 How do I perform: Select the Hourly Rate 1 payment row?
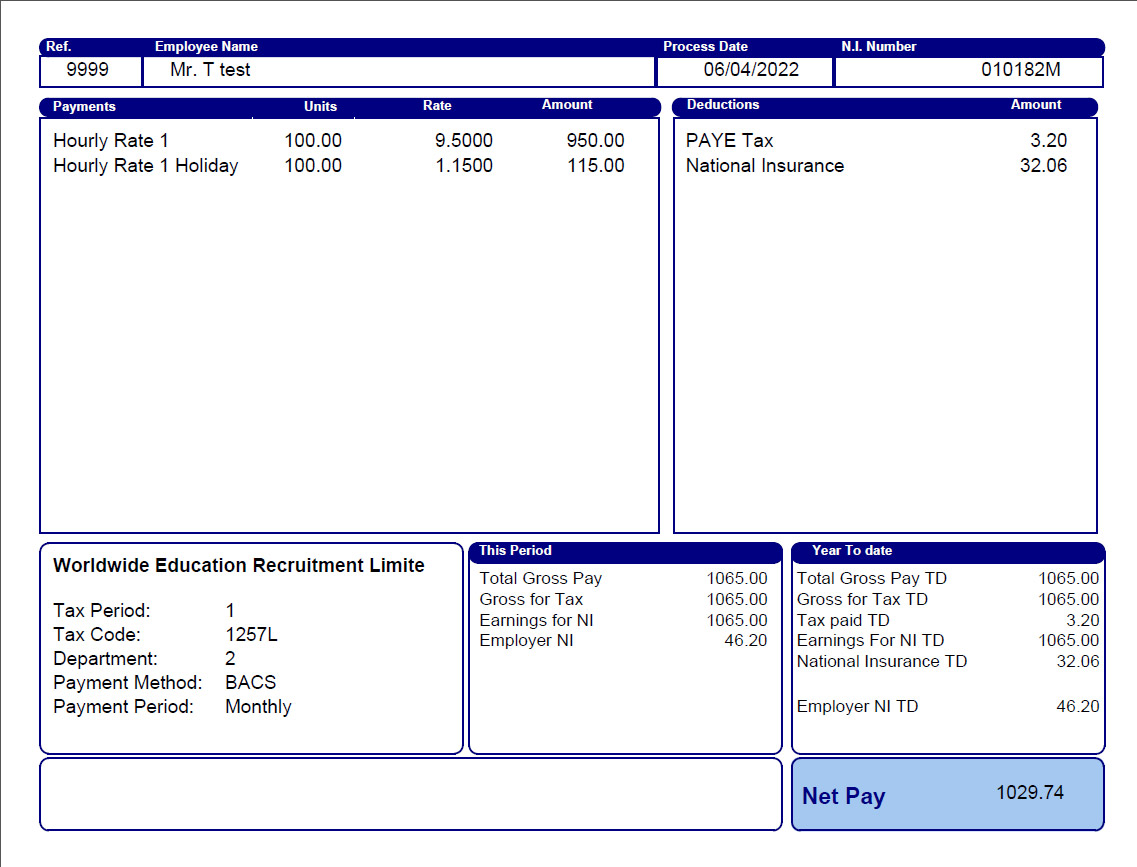click(x=110, y=141)
